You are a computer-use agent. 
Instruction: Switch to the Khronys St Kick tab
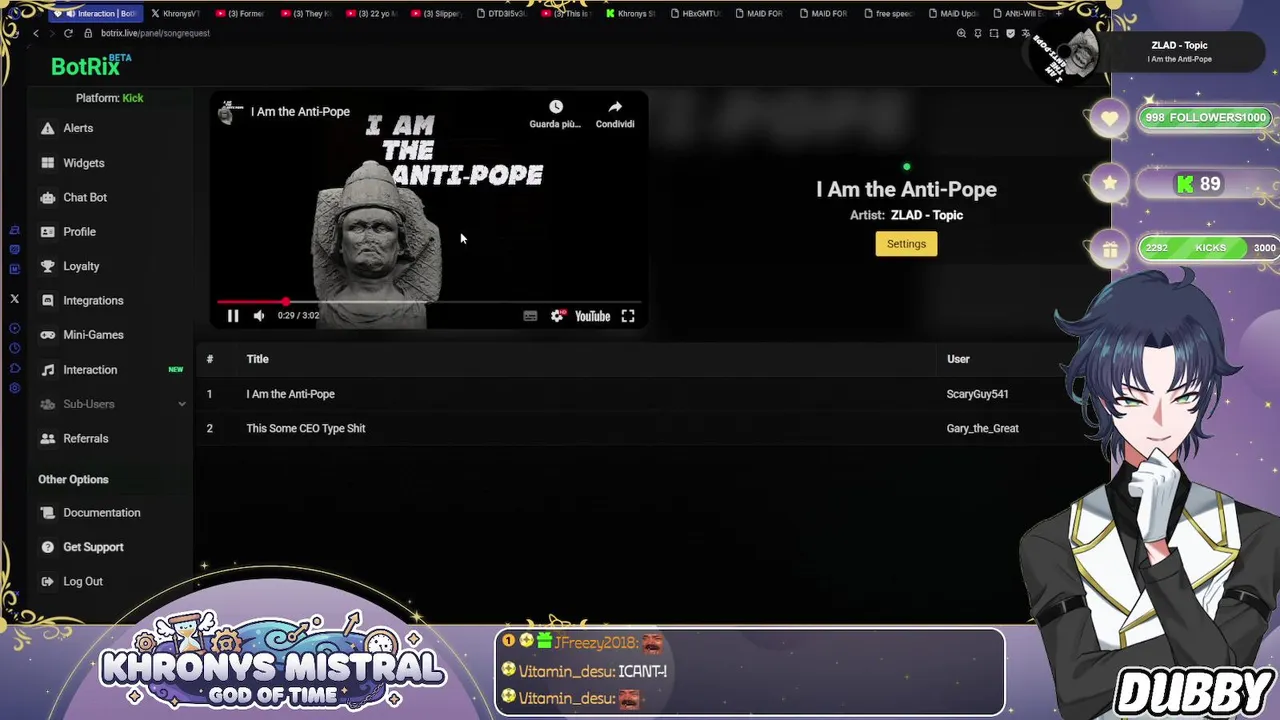pyautogui.click(x=631, y=13)
